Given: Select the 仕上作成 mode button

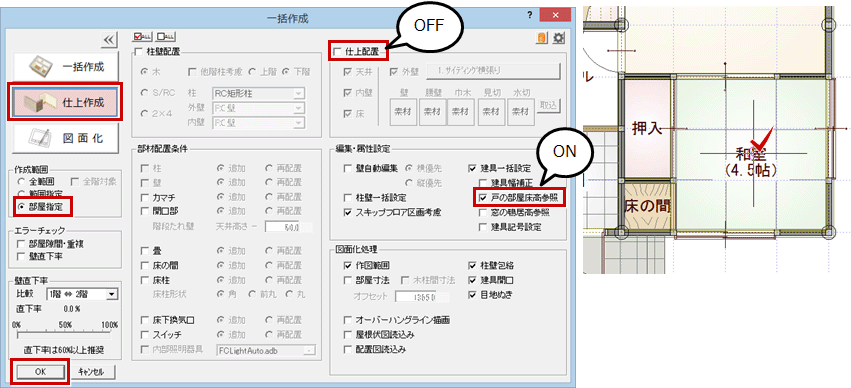Looking at the screenshot, I should (x=65, y=101).
